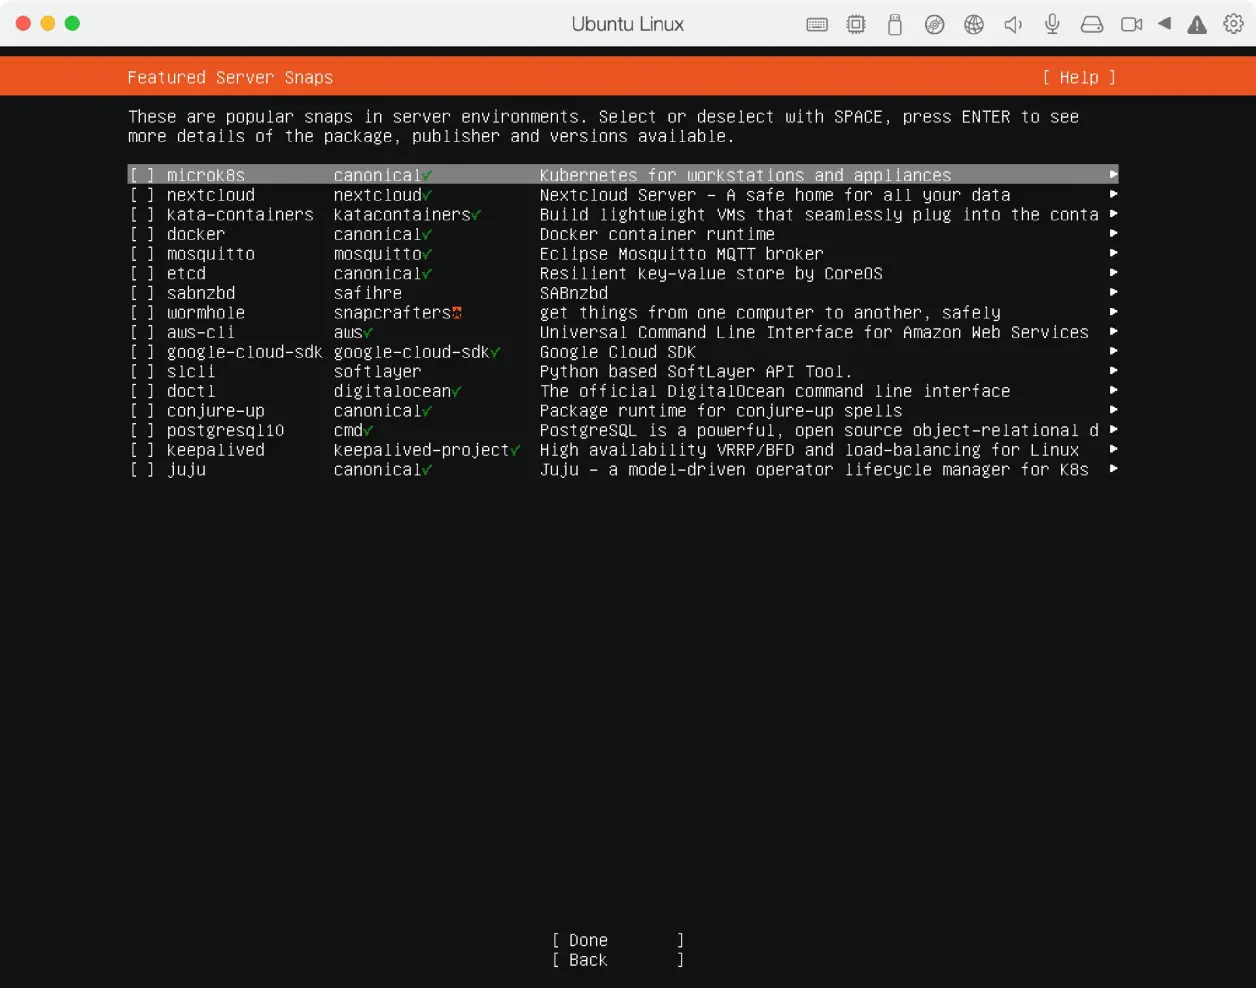Click the slcli snap name

(x=191, y=372)
